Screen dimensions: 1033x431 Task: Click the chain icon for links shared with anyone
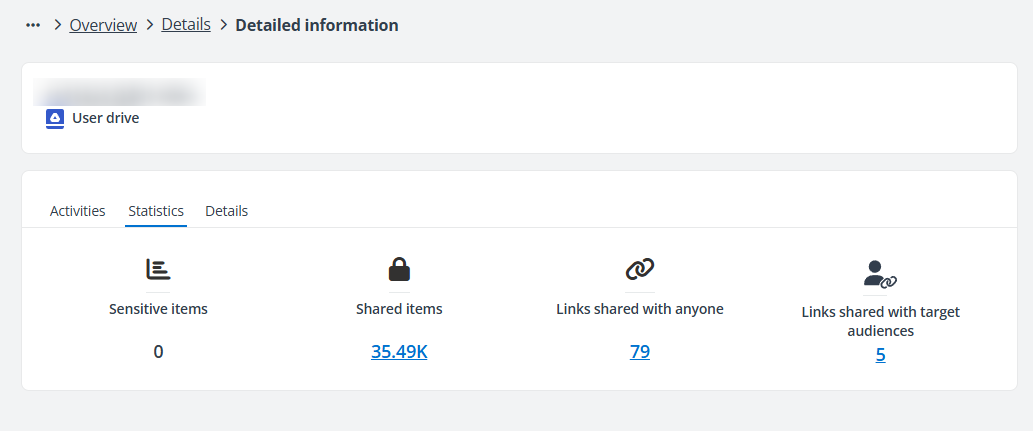pyautogui.click(x=640, y=268)
